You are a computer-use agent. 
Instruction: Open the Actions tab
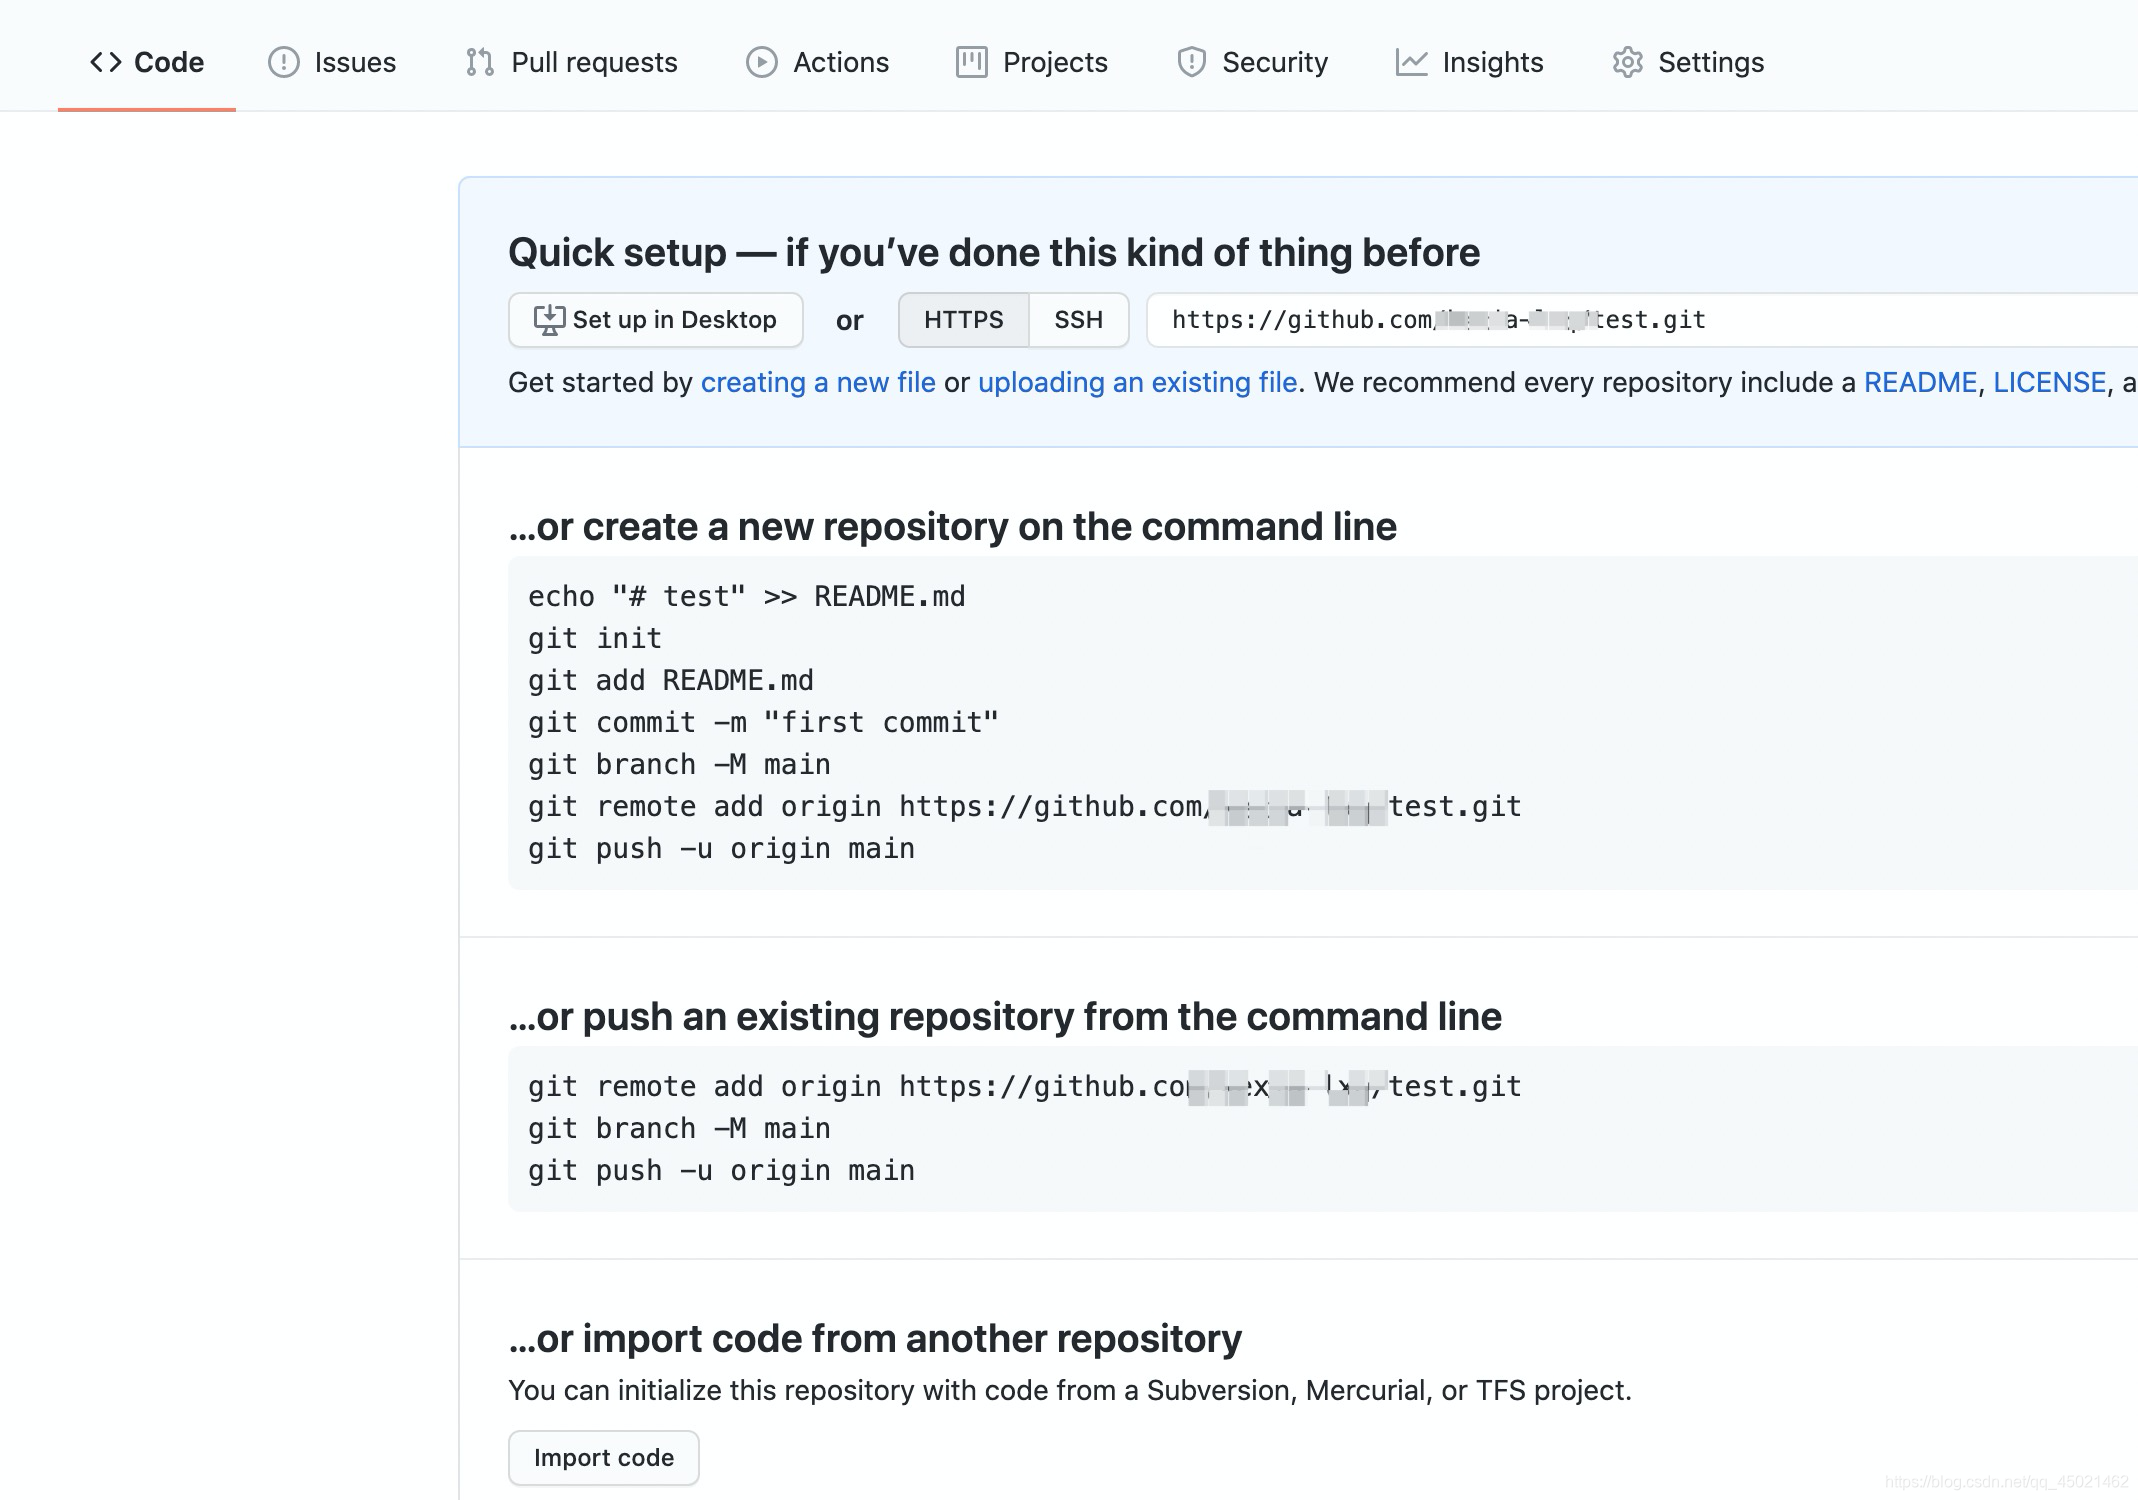[x=818, y=62]
